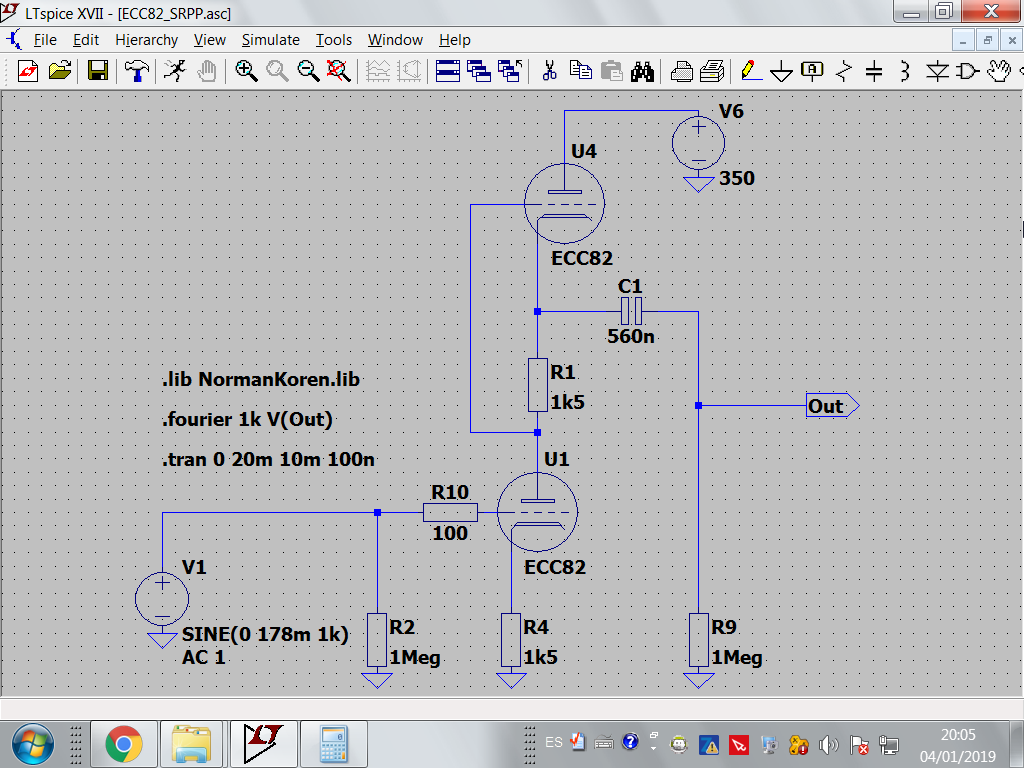Select the copy tool icon

[580, 71]
